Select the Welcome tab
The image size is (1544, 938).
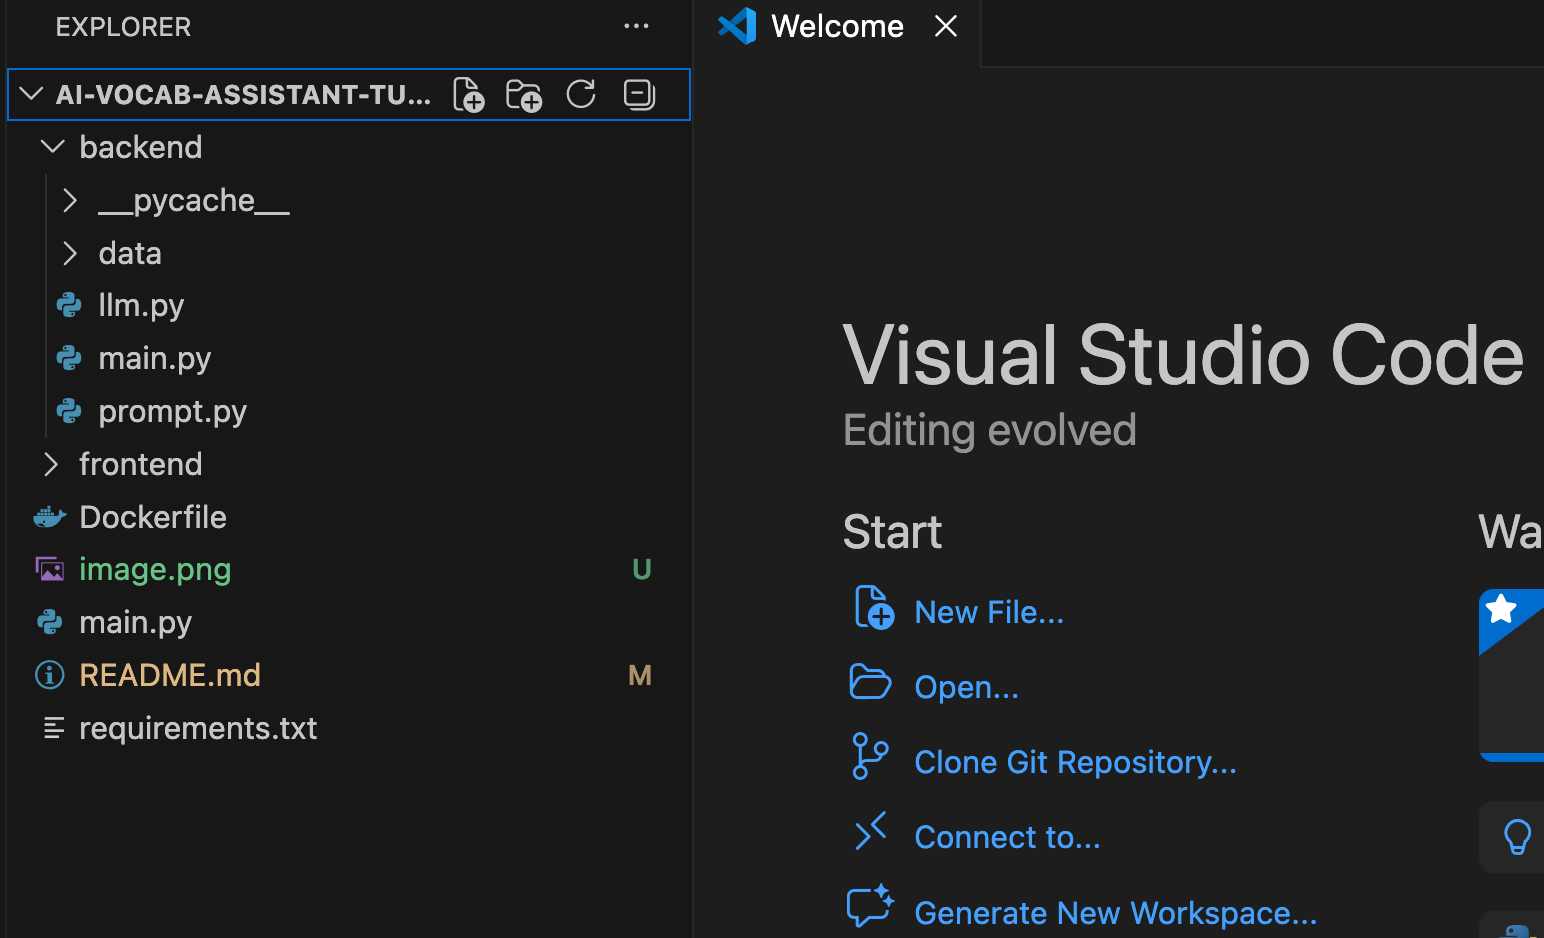point(836,27)
